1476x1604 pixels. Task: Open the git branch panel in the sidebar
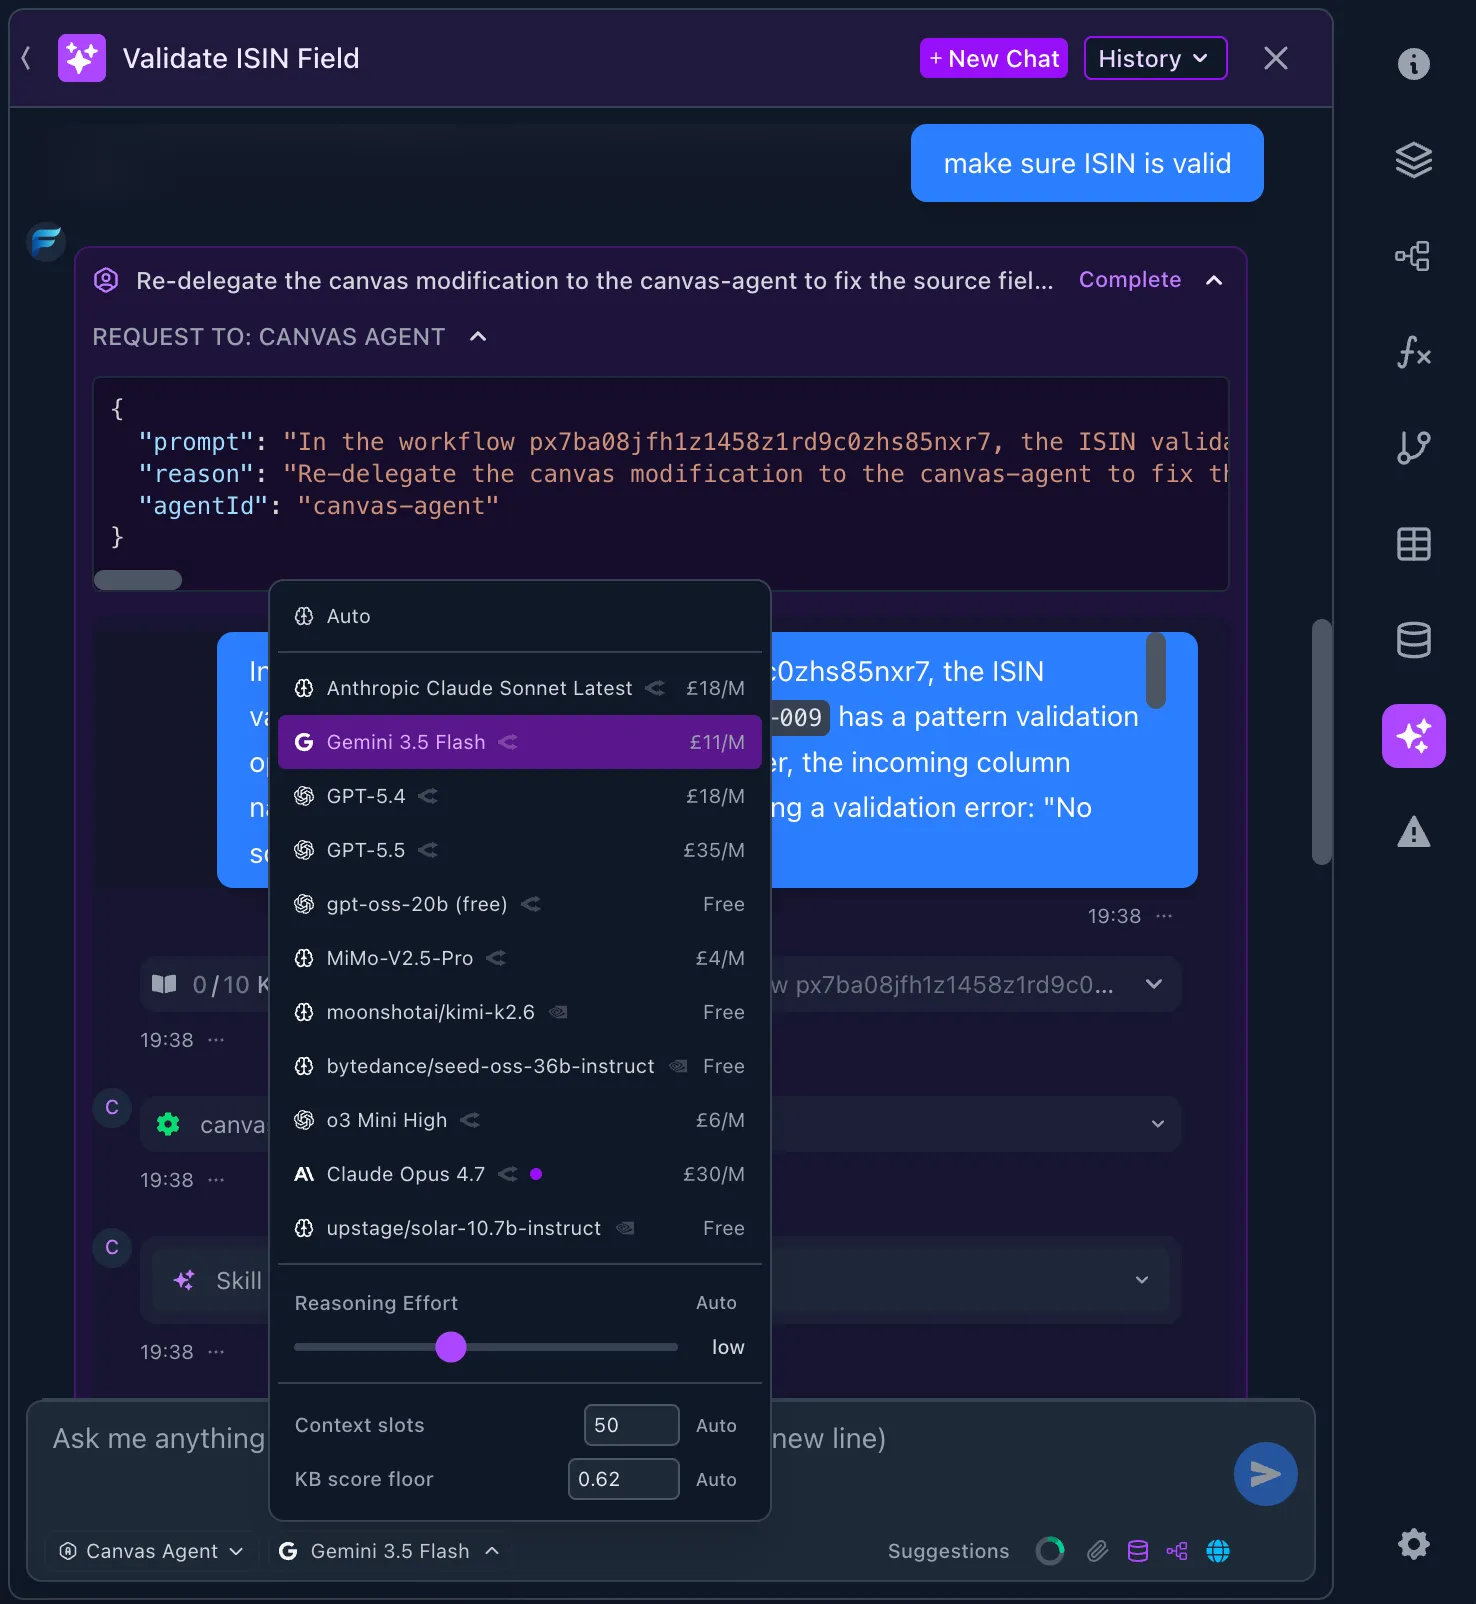[x=1413, y=448]
